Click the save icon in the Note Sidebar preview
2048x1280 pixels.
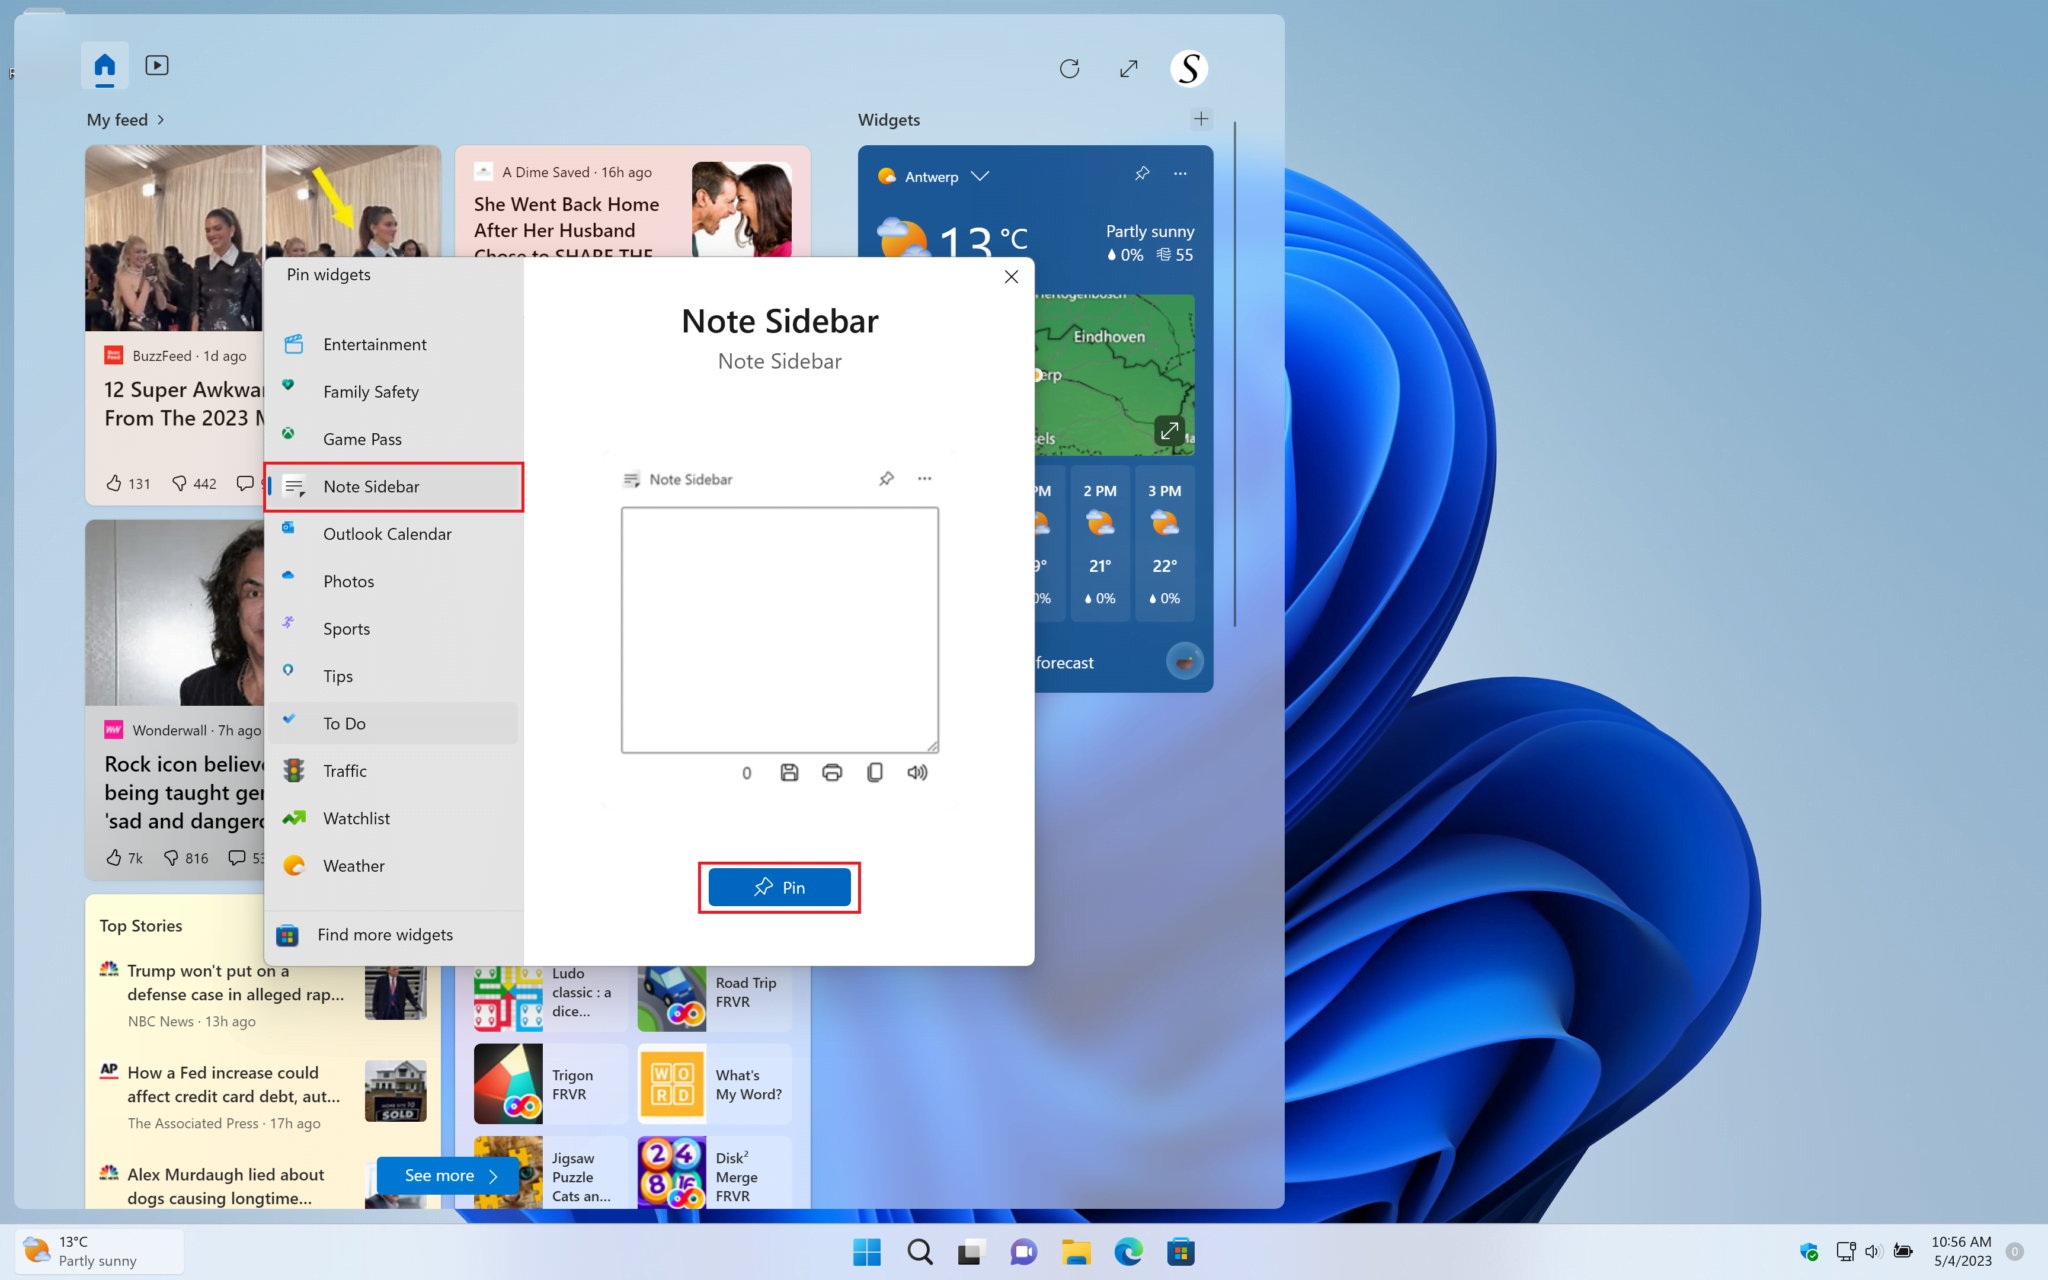(x=788, y=772)
